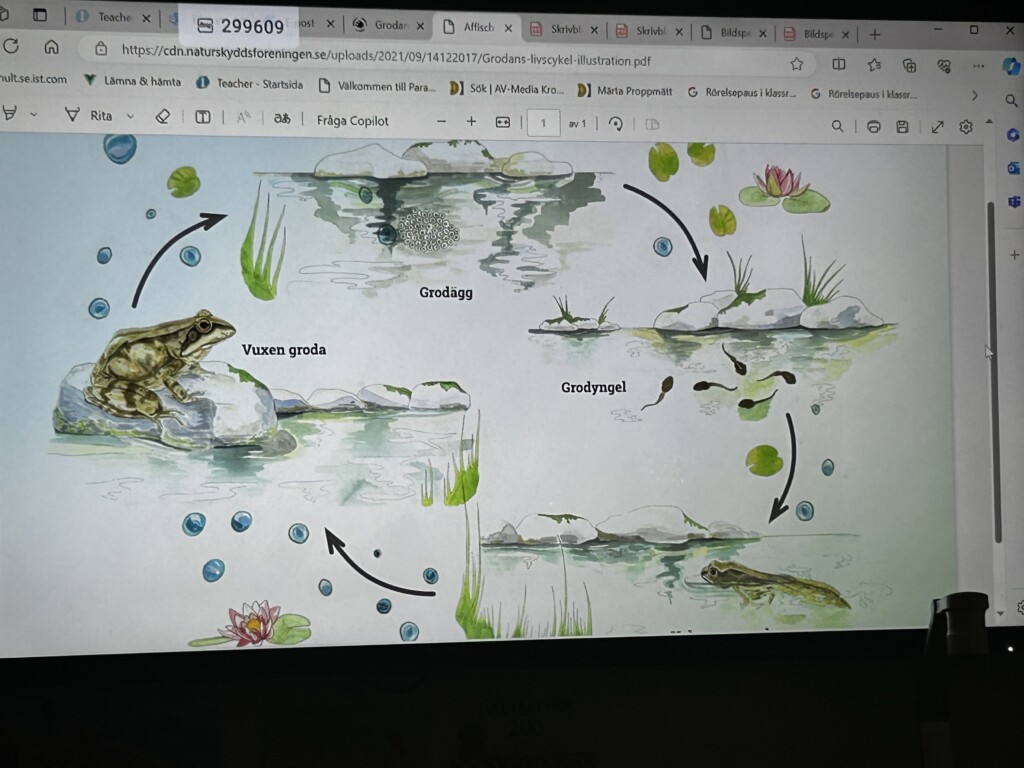The width and height of the screenshot is (1024, 768).
Task: Open Lämna & hämta bookmark
Action: click(x=133, y=81)
